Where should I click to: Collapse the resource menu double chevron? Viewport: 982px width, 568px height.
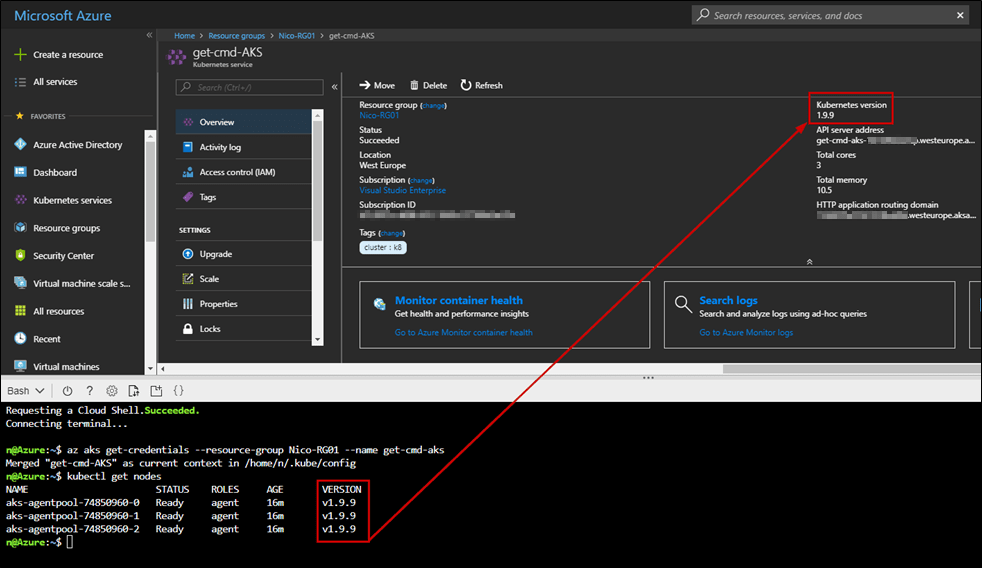click(334, 87)
